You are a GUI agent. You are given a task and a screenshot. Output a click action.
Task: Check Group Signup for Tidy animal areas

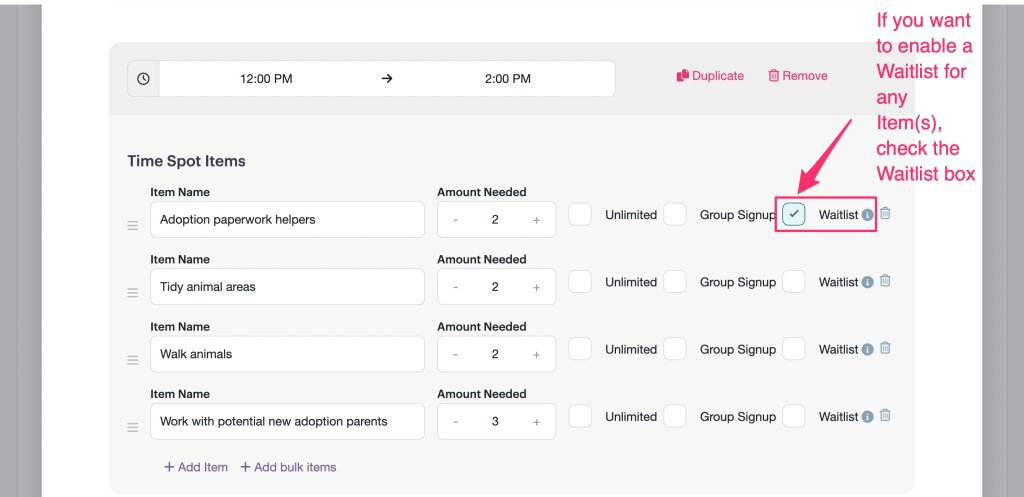(675, 281)
